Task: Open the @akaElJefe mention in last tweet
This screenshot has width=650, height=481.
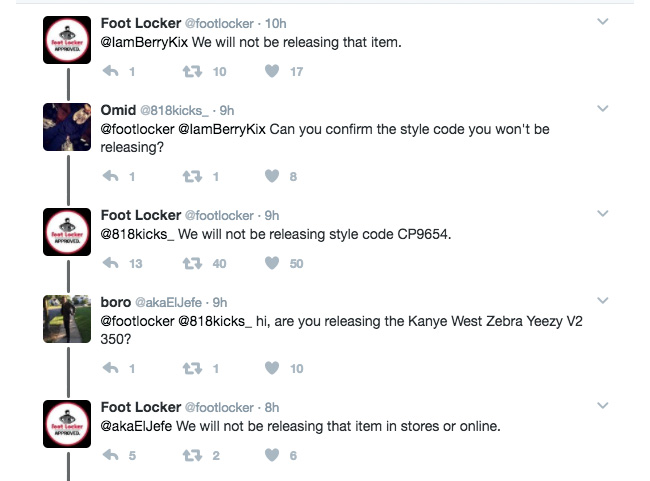Action: point(138,426)
